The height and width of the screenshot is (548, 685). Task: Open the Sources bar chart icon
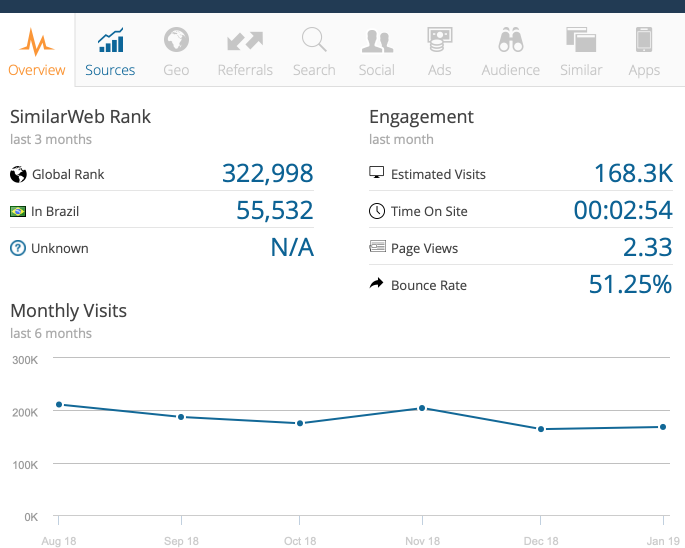tap(111, 40)
